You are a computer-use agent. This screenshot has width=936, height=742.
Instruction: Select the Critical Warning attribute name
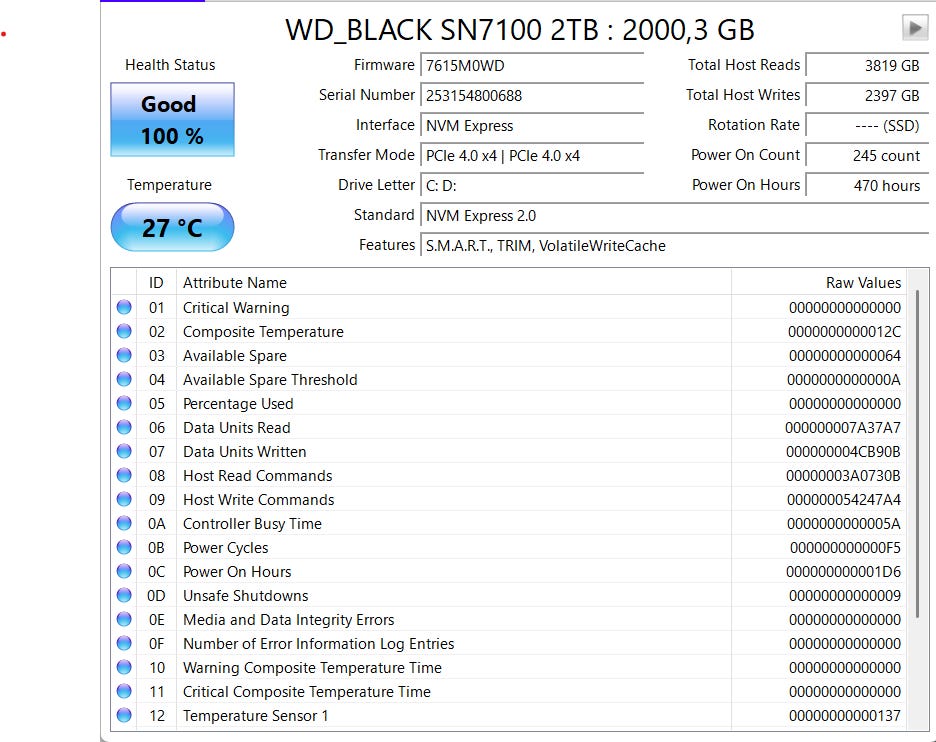236,307
